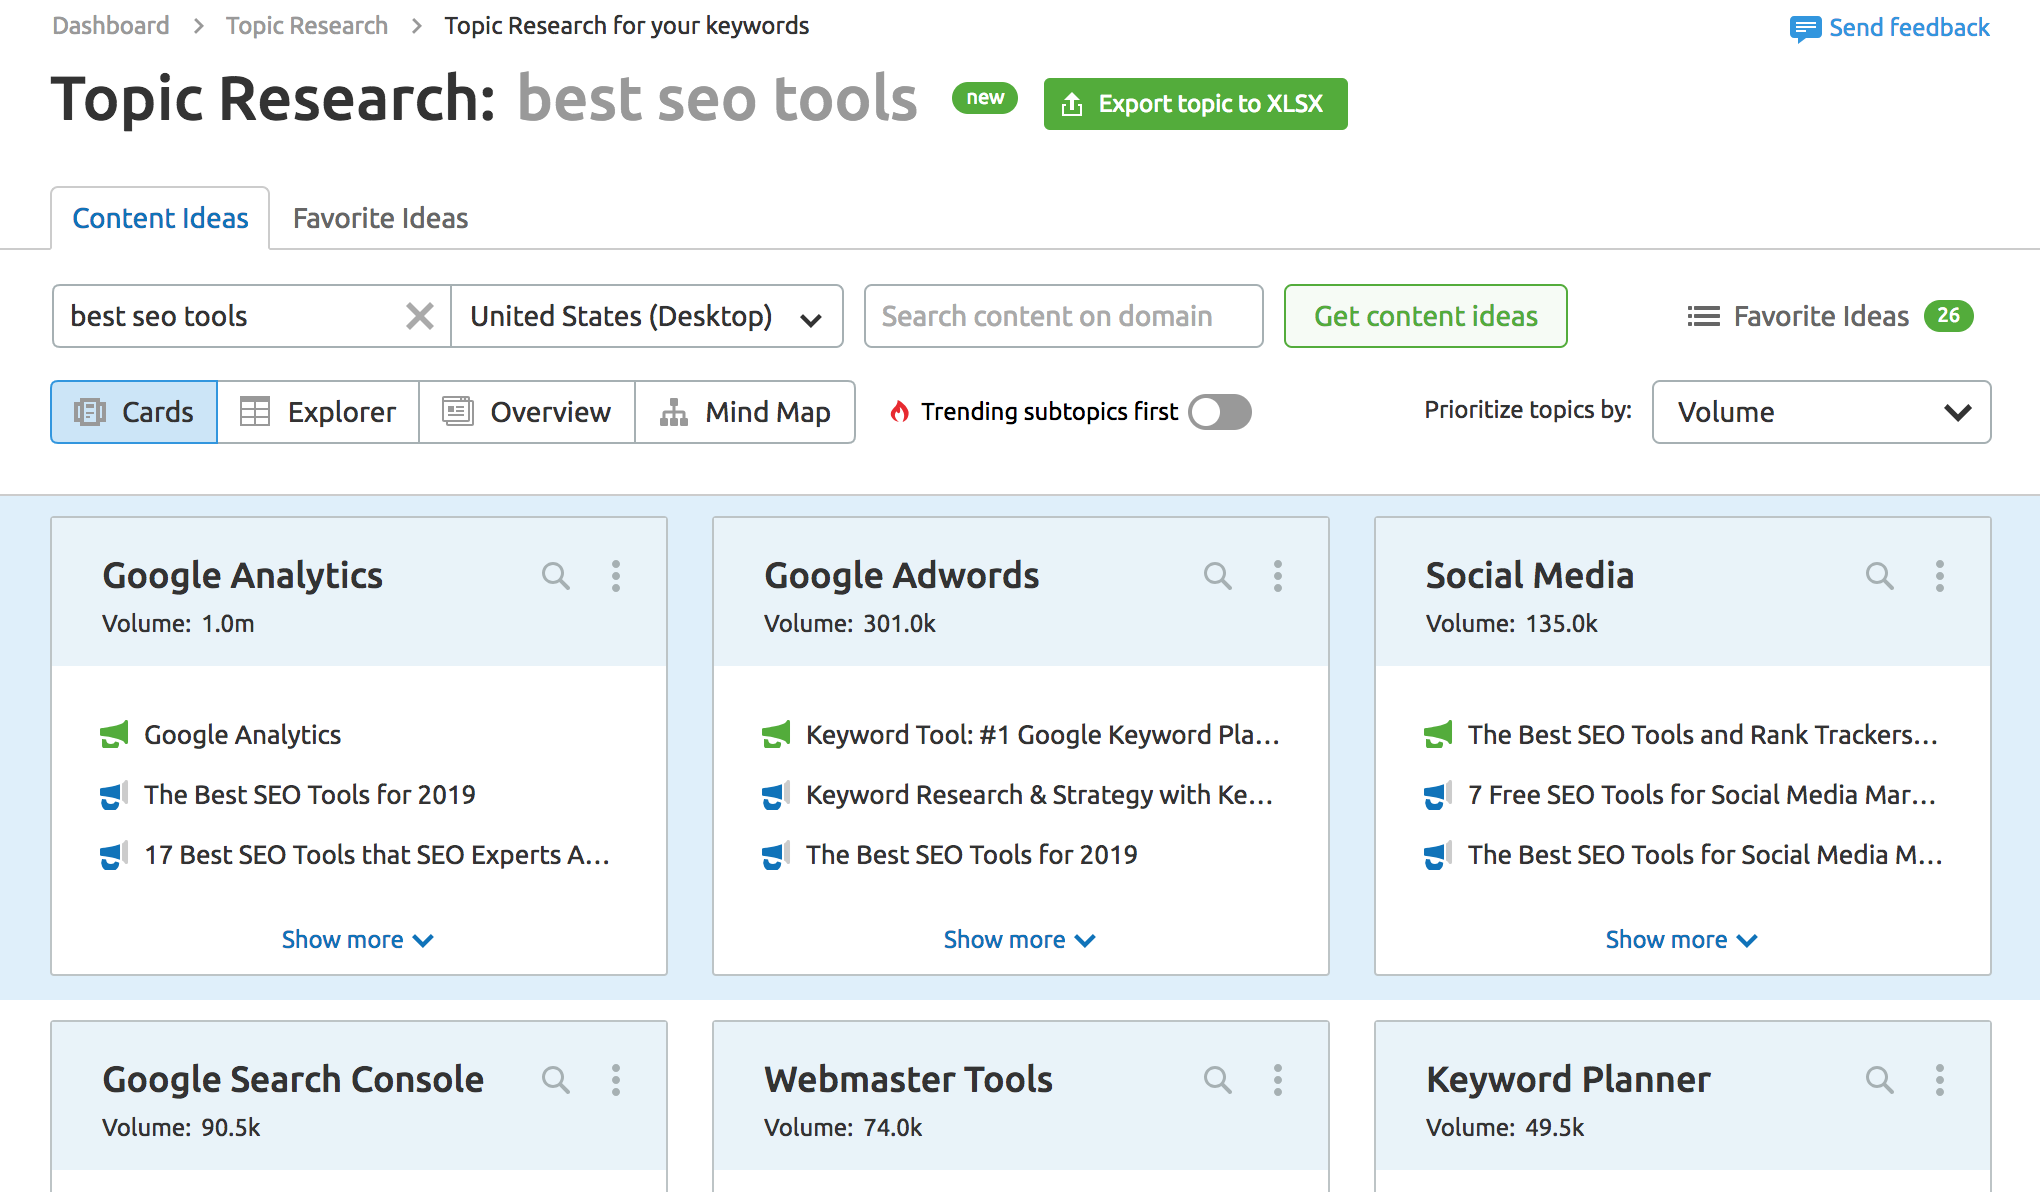Click the search icon on Google Search Console card

[556, 1080]
